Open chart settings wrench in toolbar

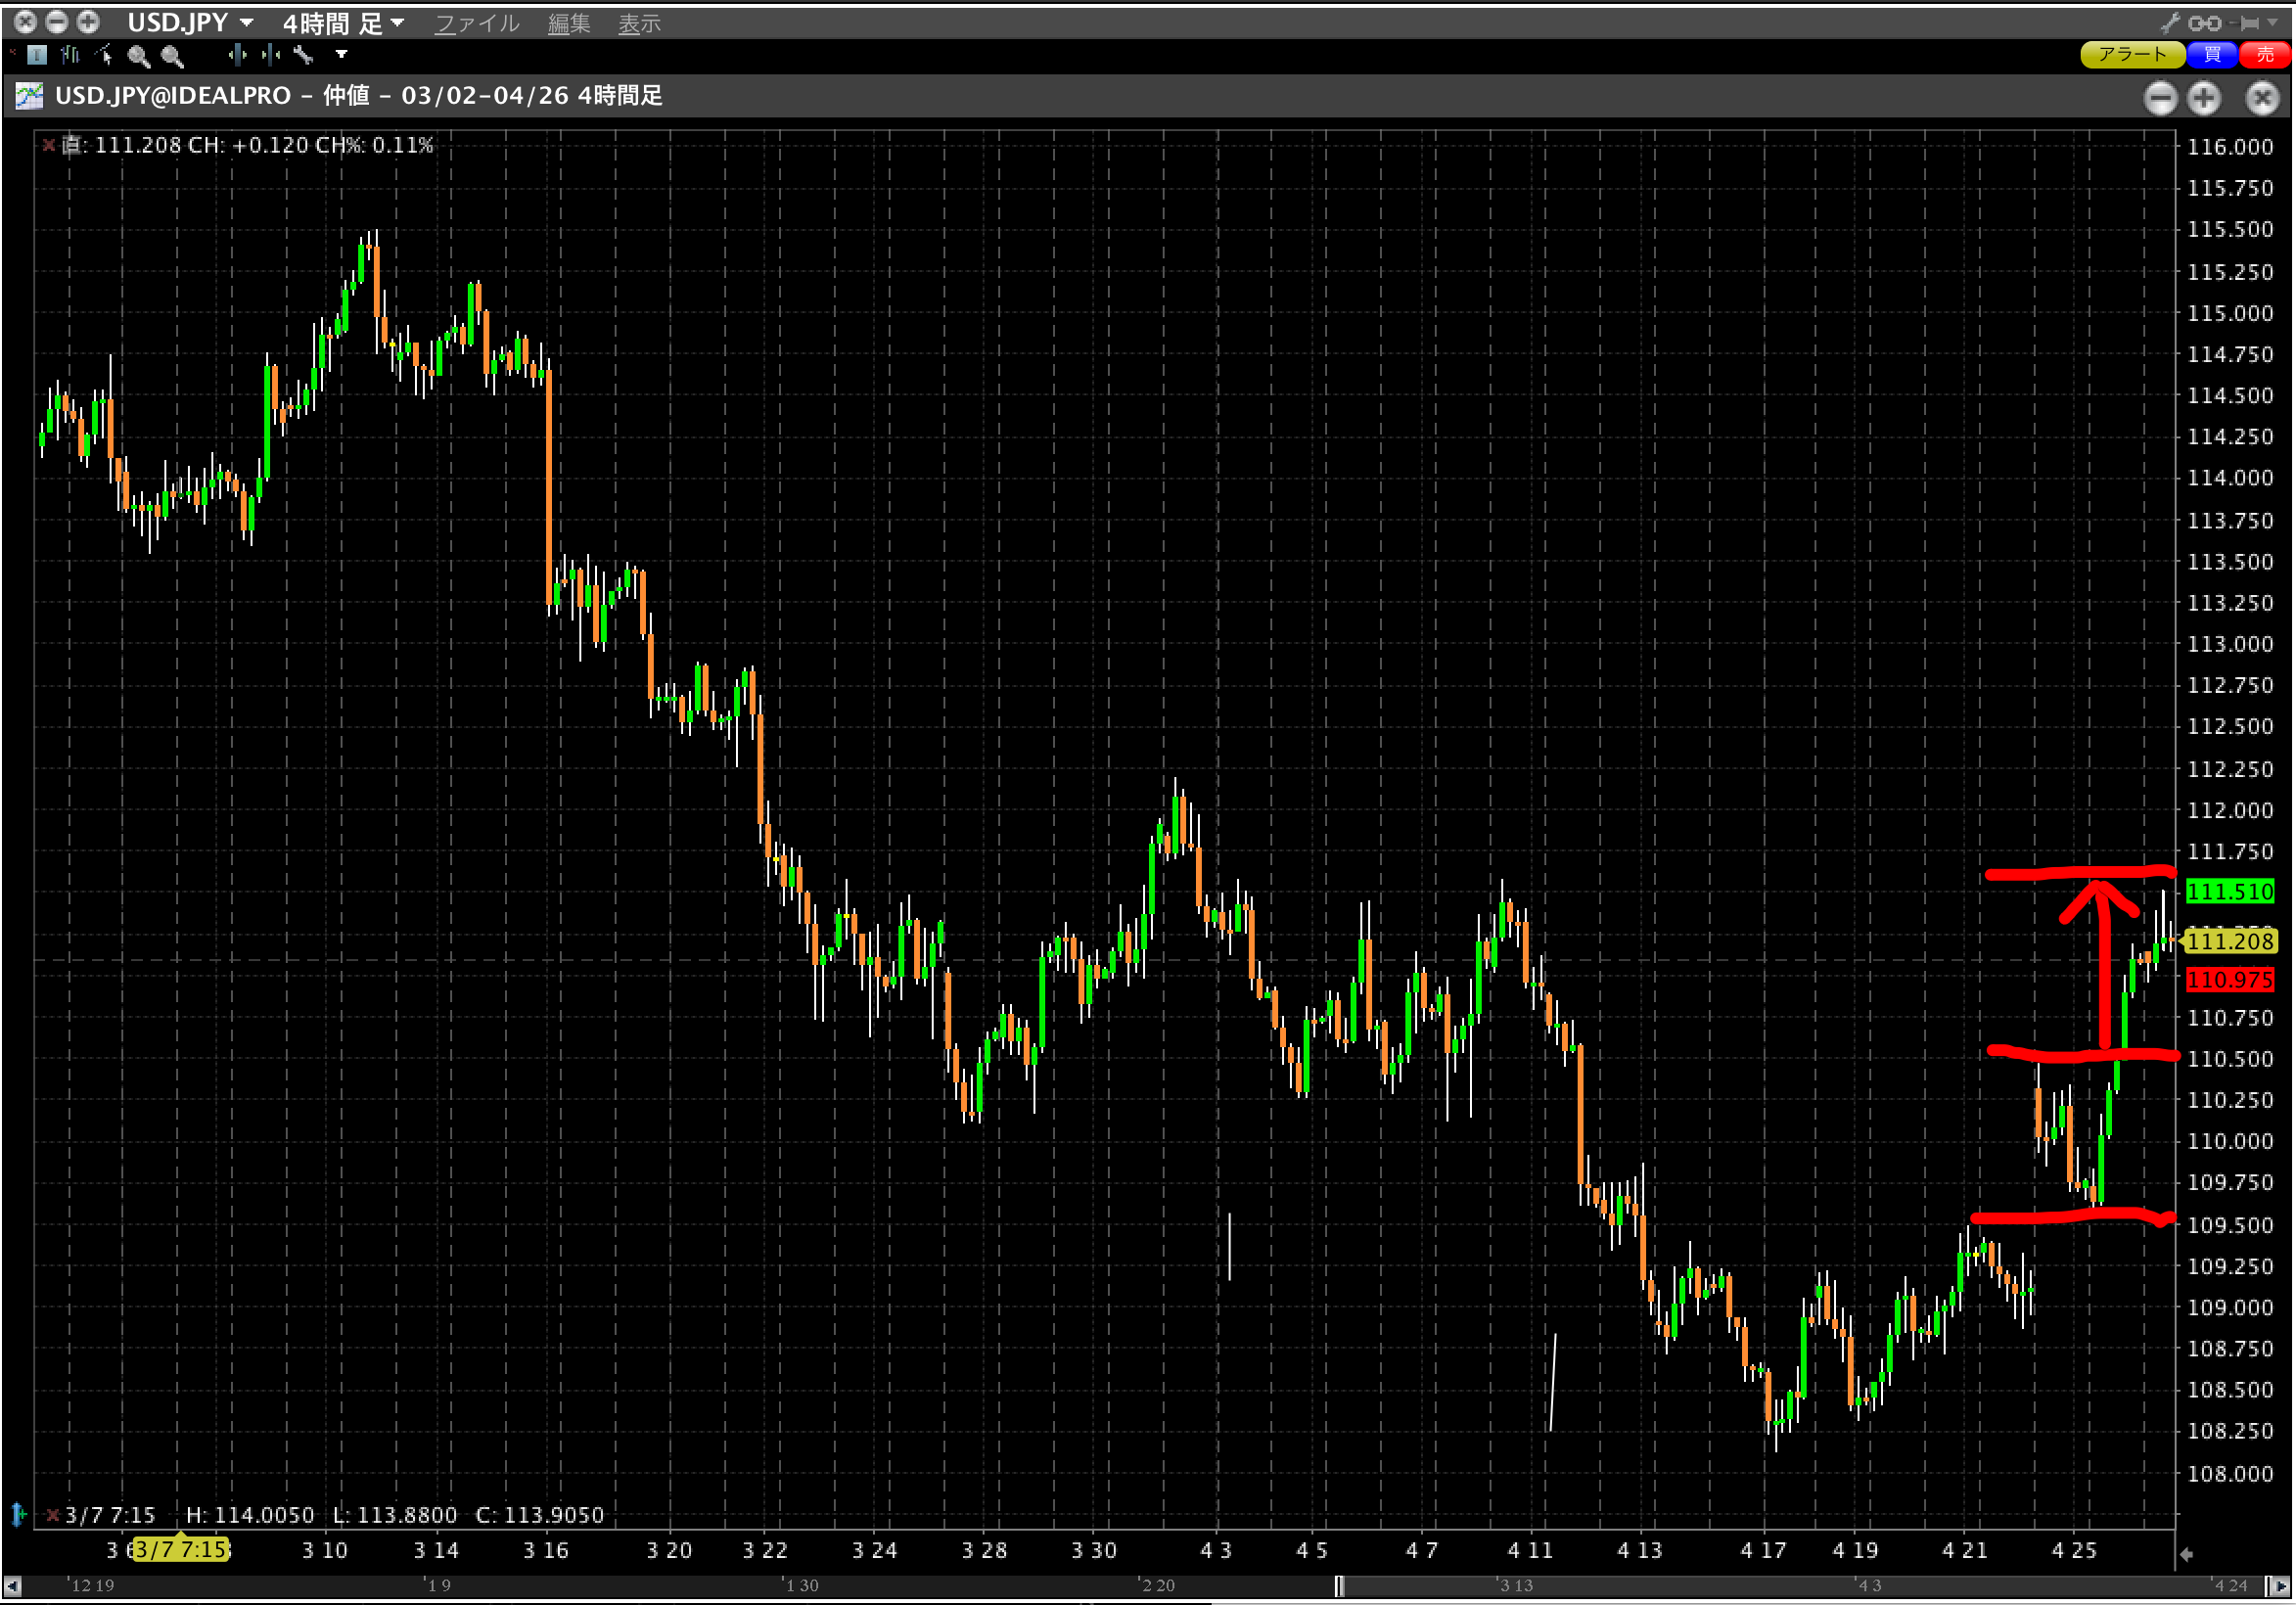coord(303,55)
